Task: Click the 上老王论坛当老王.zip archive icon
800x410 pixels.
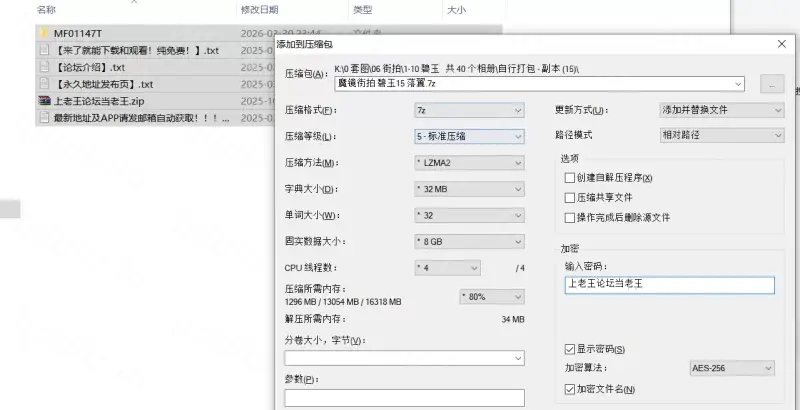Action: (44, 101)
